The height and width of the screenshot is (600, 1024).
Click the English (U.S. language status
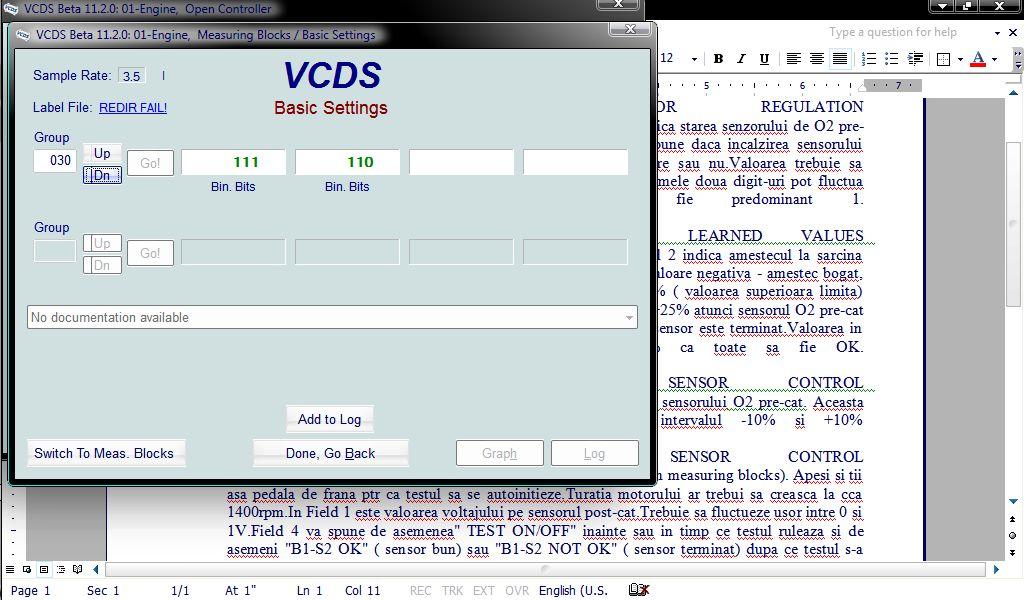click(573, 590)
